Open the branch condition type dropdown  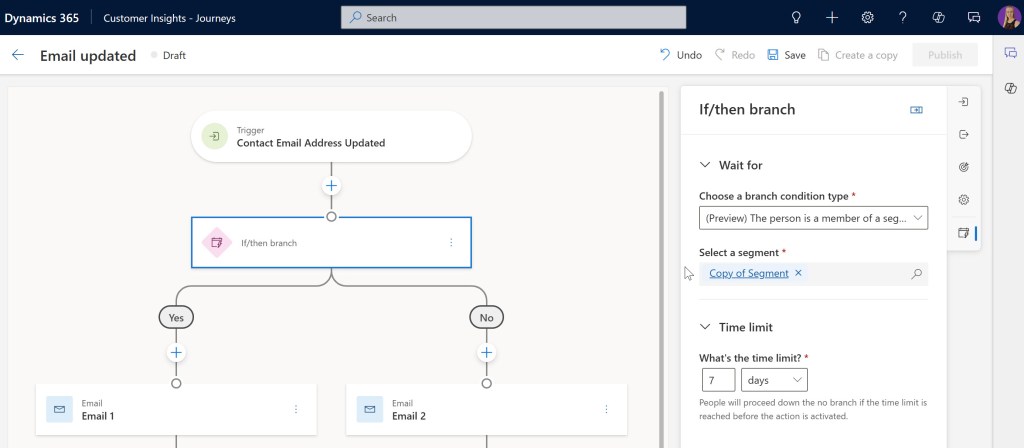[x=813, y=218]
